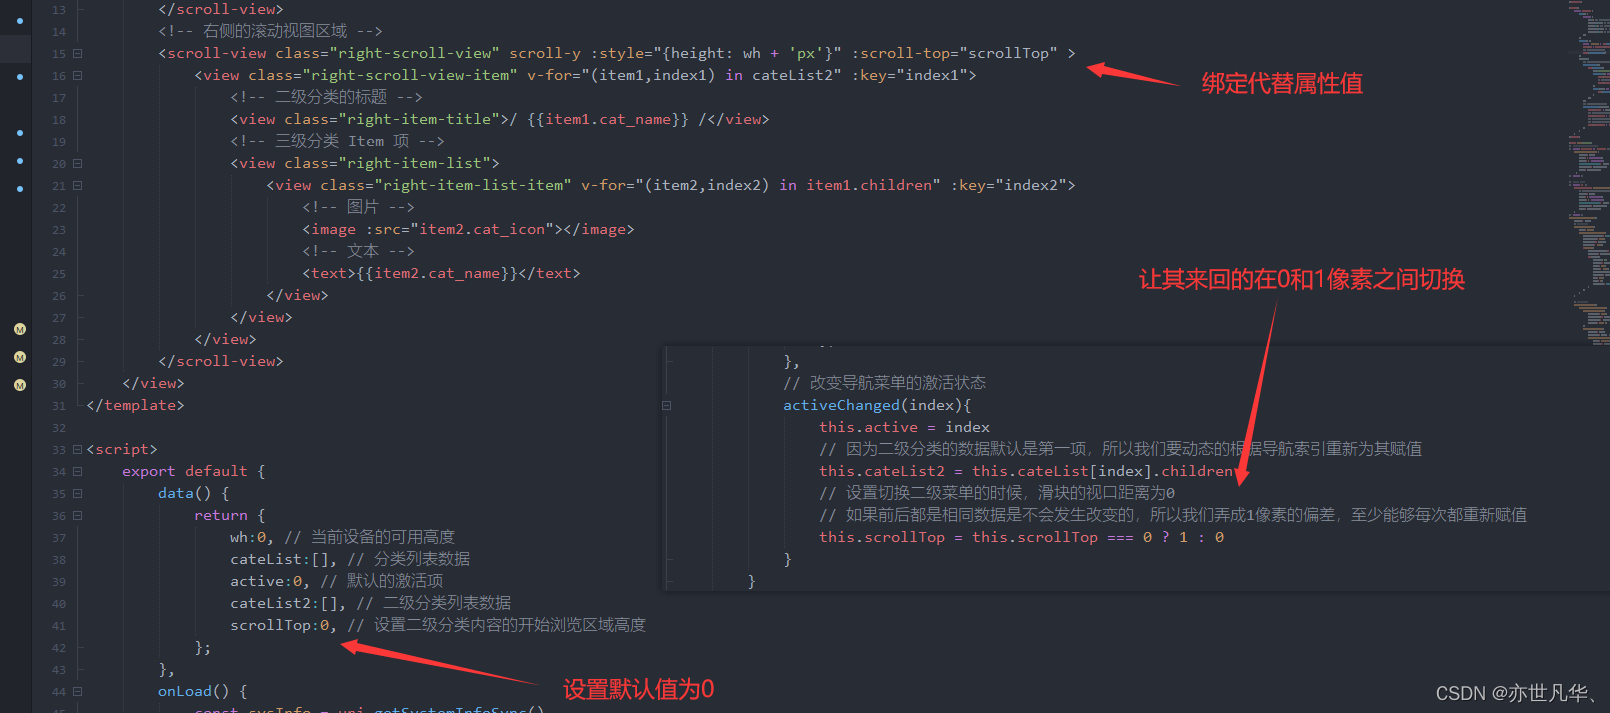Click the code minimap on the right edge

click(x=1587, y=172)
